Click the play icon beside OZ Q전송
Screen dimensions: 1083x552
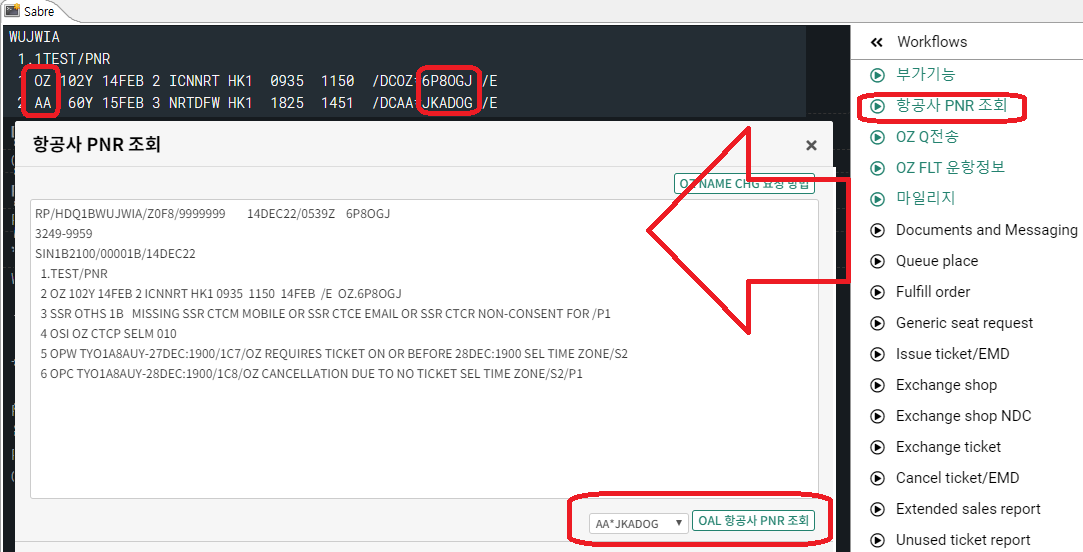[x=878, y=137]
